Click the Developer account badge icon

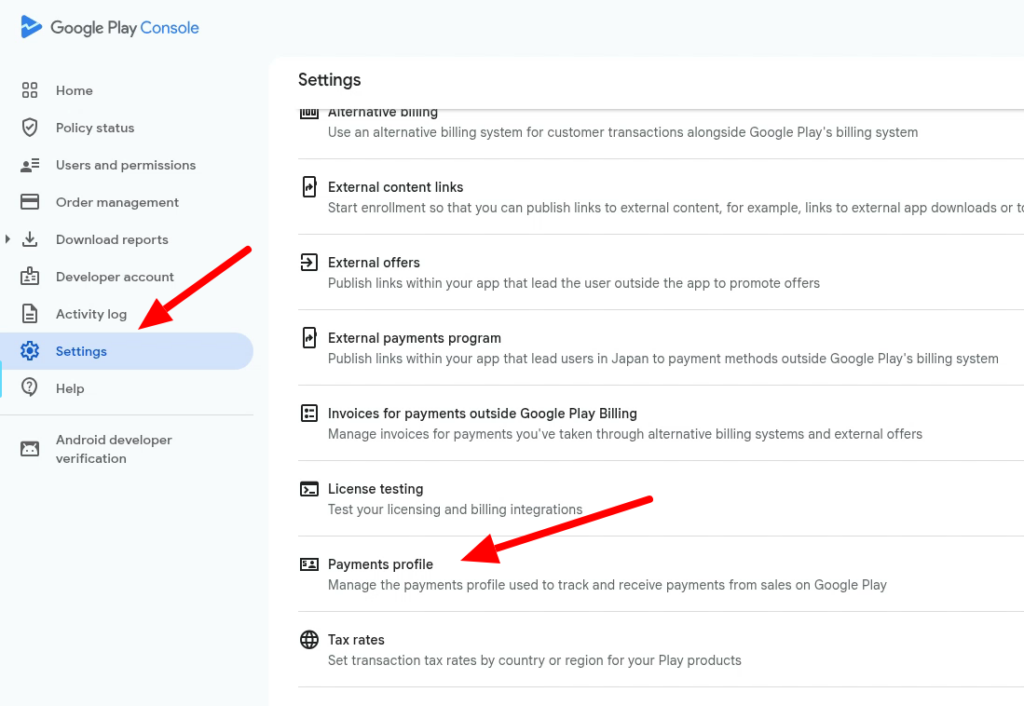(30, 277)
